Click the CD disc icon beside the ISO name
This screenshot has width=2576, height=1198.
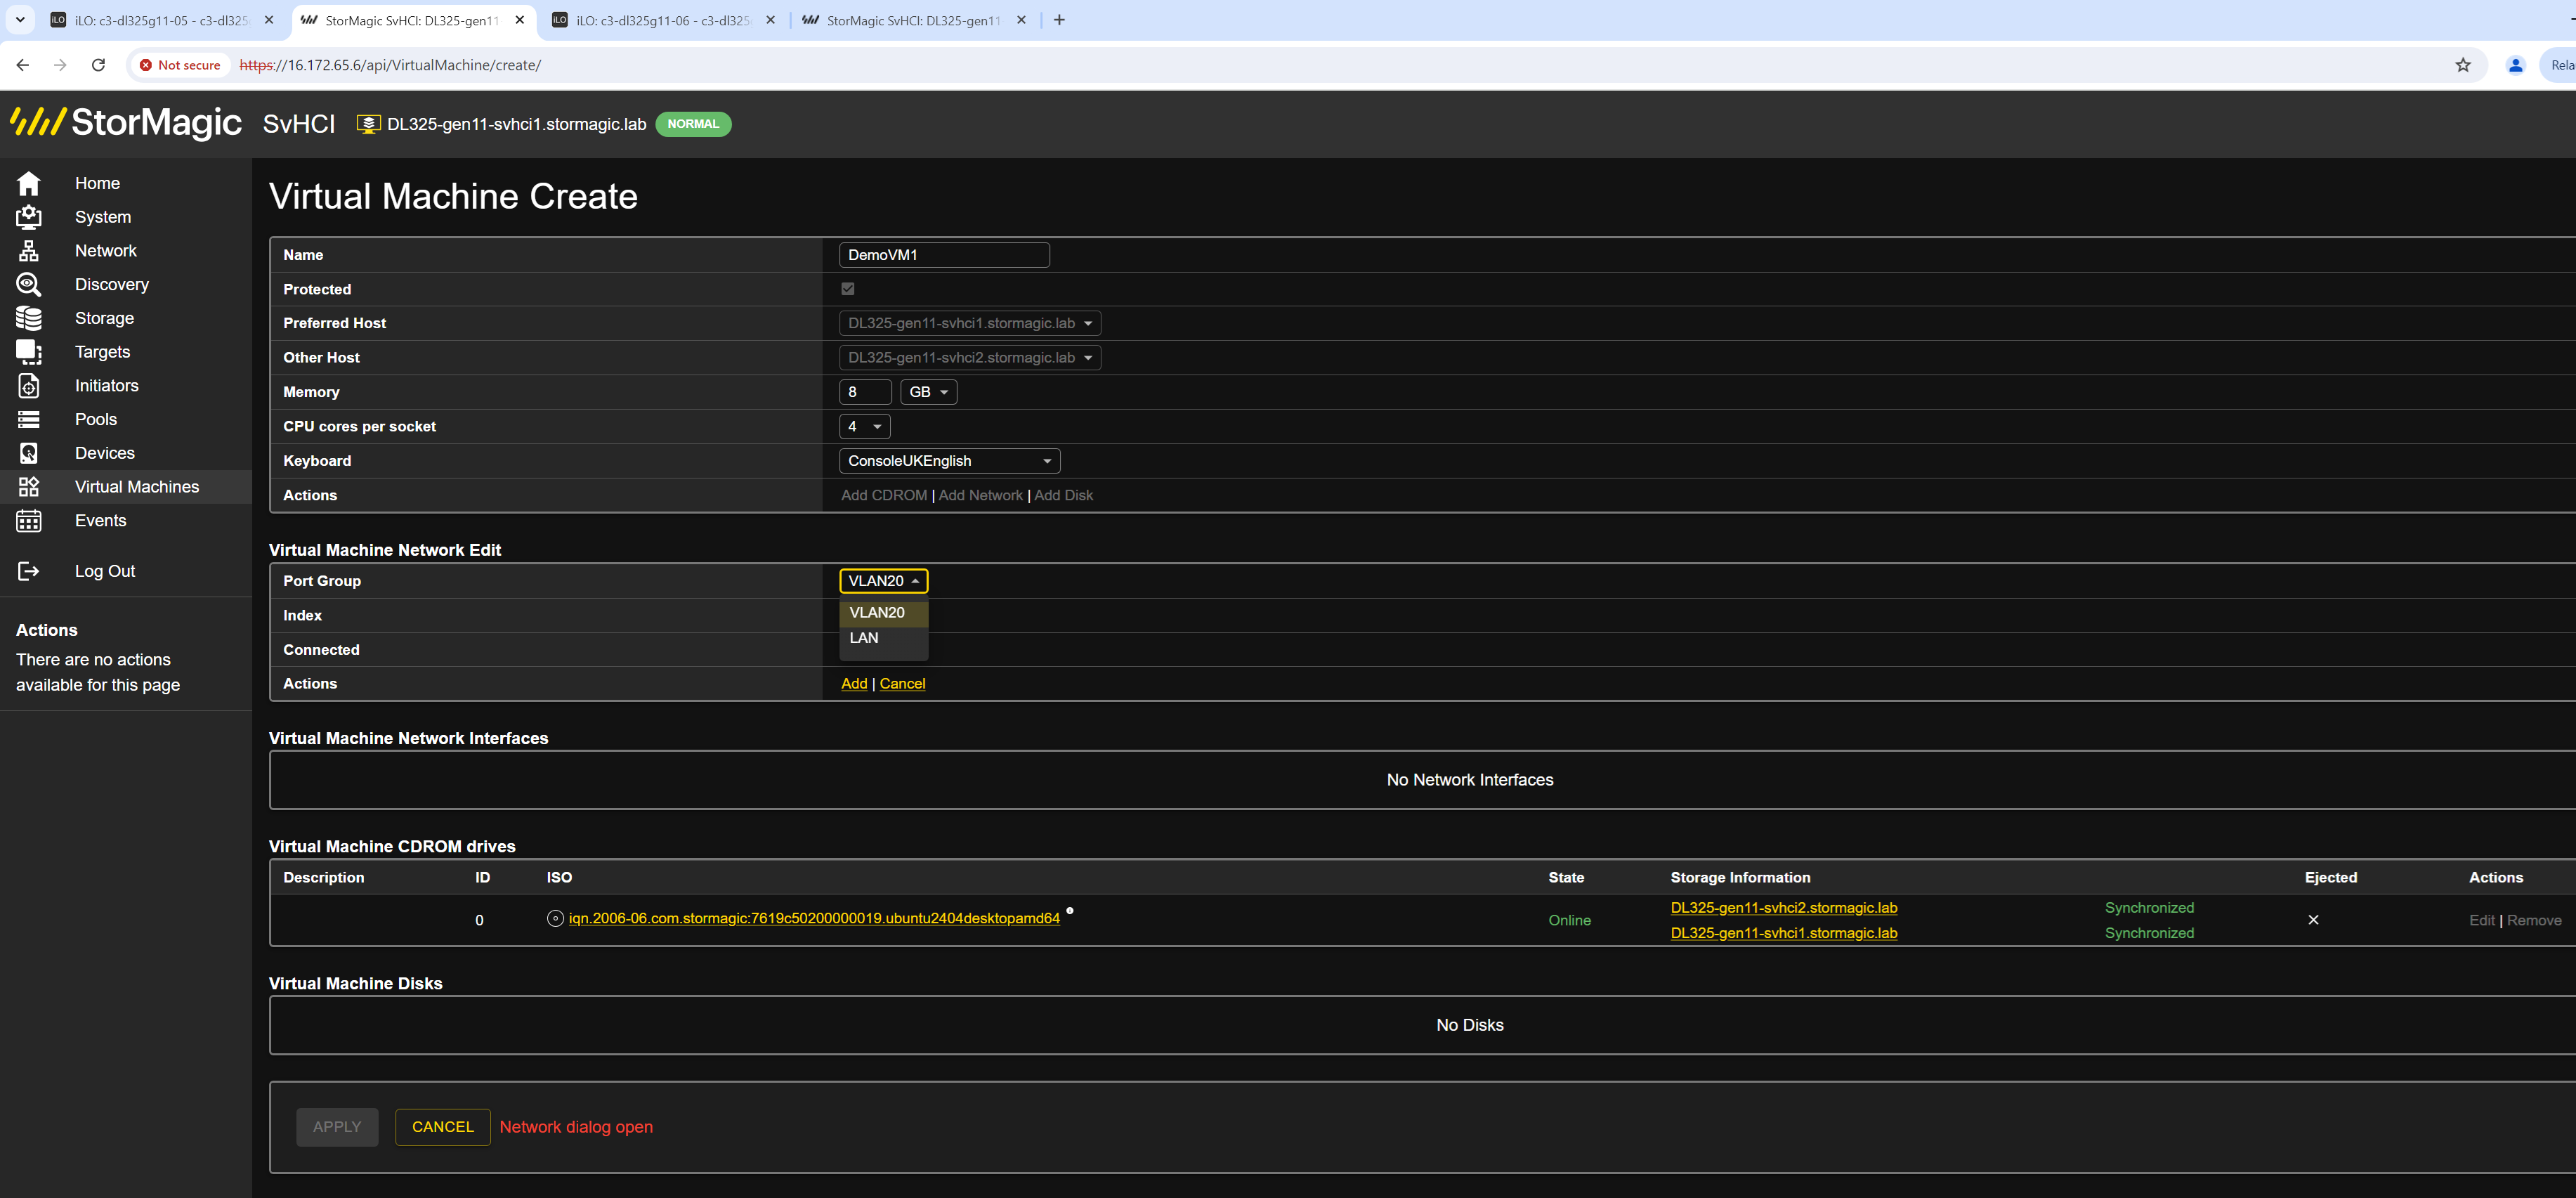tap(555, 918)
